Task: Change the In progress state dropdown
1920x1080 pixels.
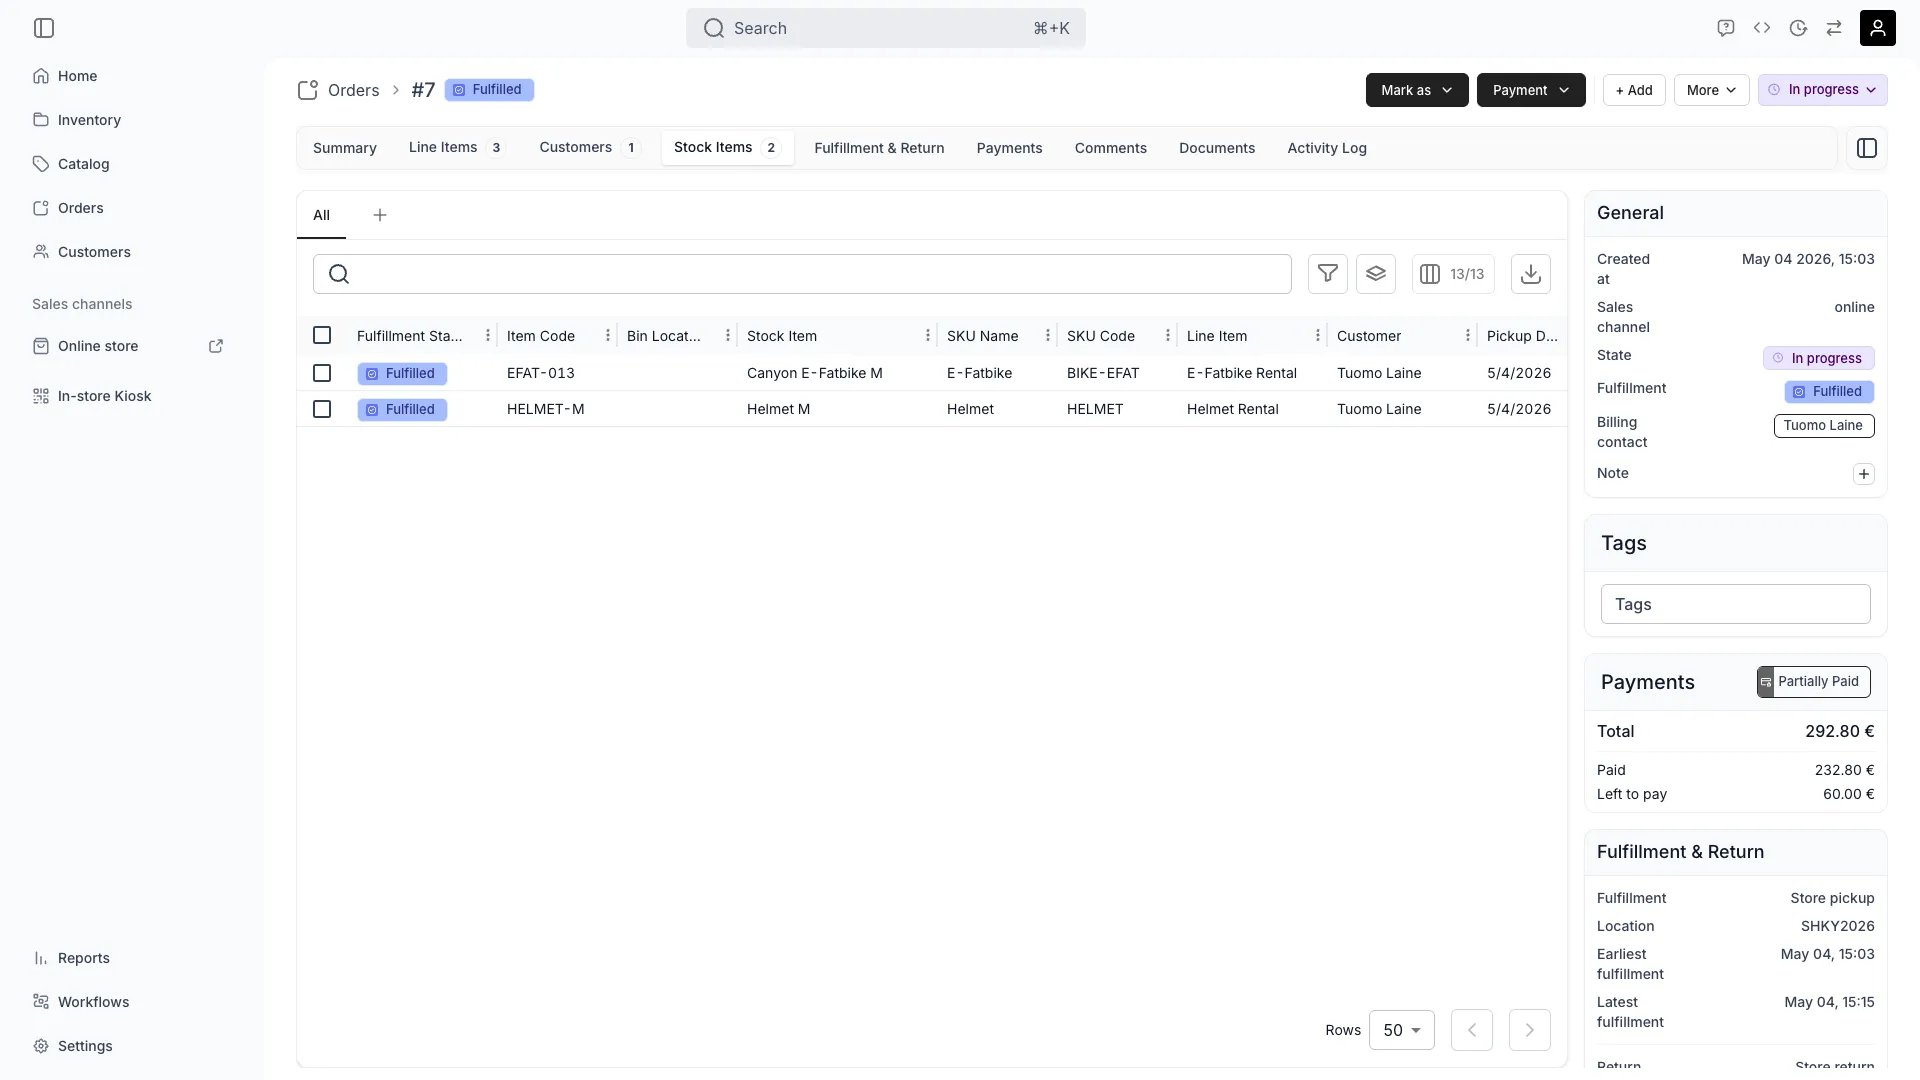Action: [1823, 90]
